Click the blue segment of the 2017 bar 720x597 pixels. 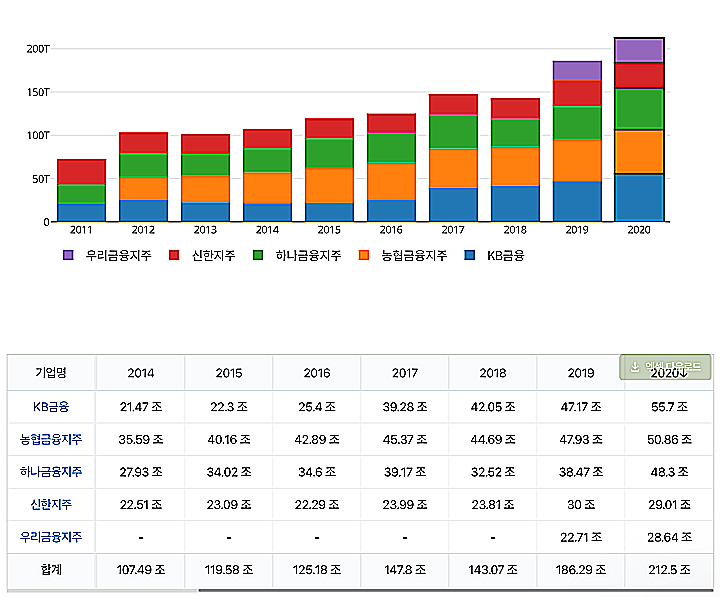coord(453,205)
